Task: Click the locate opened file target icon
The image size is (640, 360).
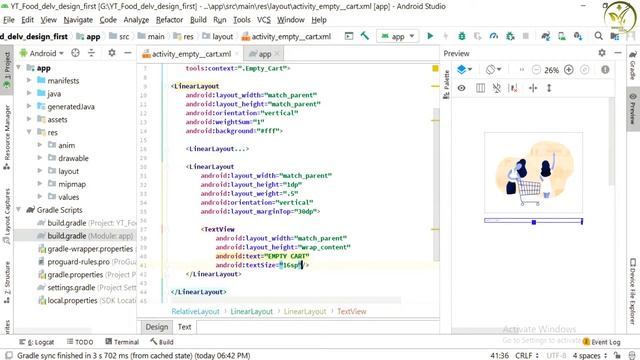Action: [x=75, y=53]
